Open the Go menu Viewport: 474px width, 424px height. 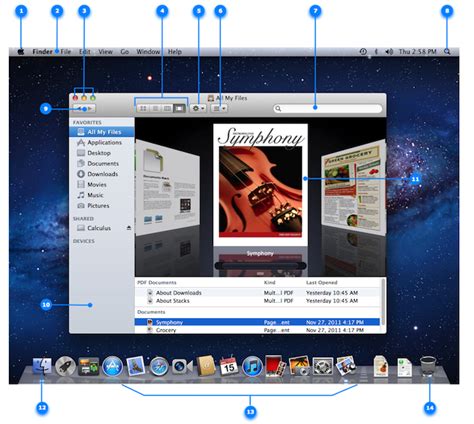click(125, 52)
